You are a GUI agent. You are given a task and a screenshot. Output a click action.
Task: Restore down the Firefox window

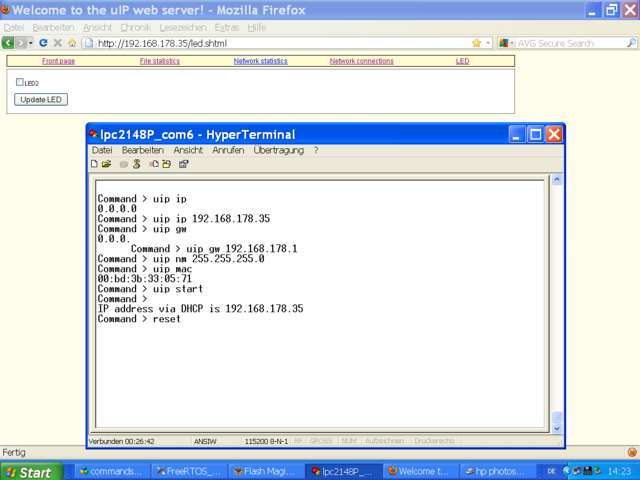pyautogui.click(x=611, y=10)
